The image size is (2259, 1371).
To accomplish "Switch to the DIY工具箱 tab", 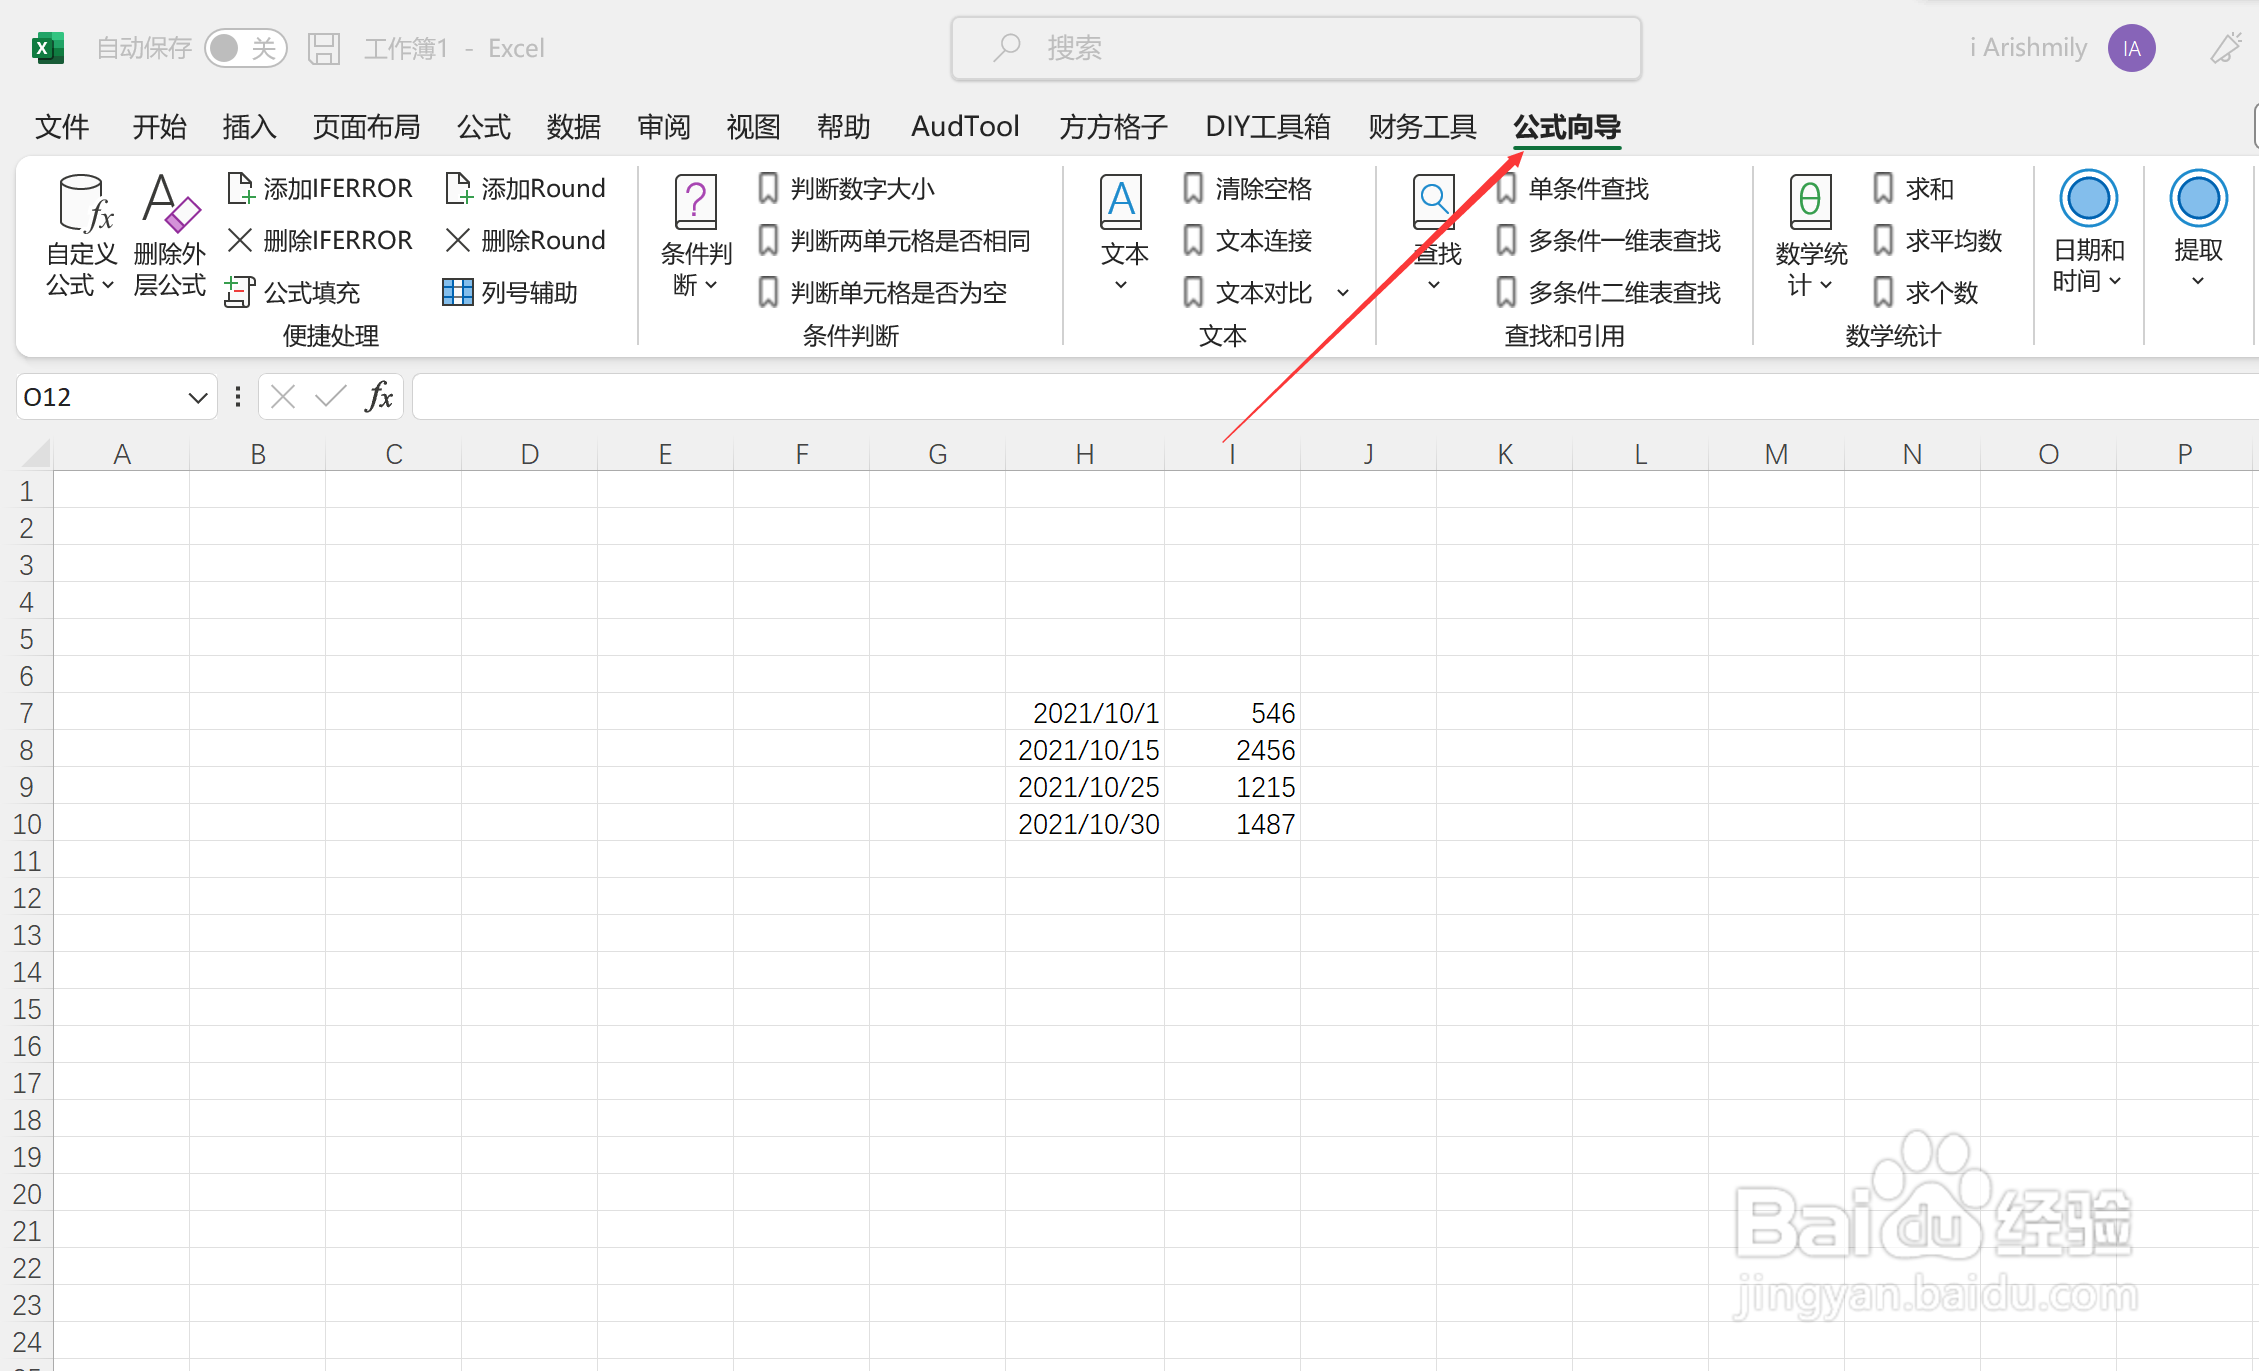I will coord(1268,127).
